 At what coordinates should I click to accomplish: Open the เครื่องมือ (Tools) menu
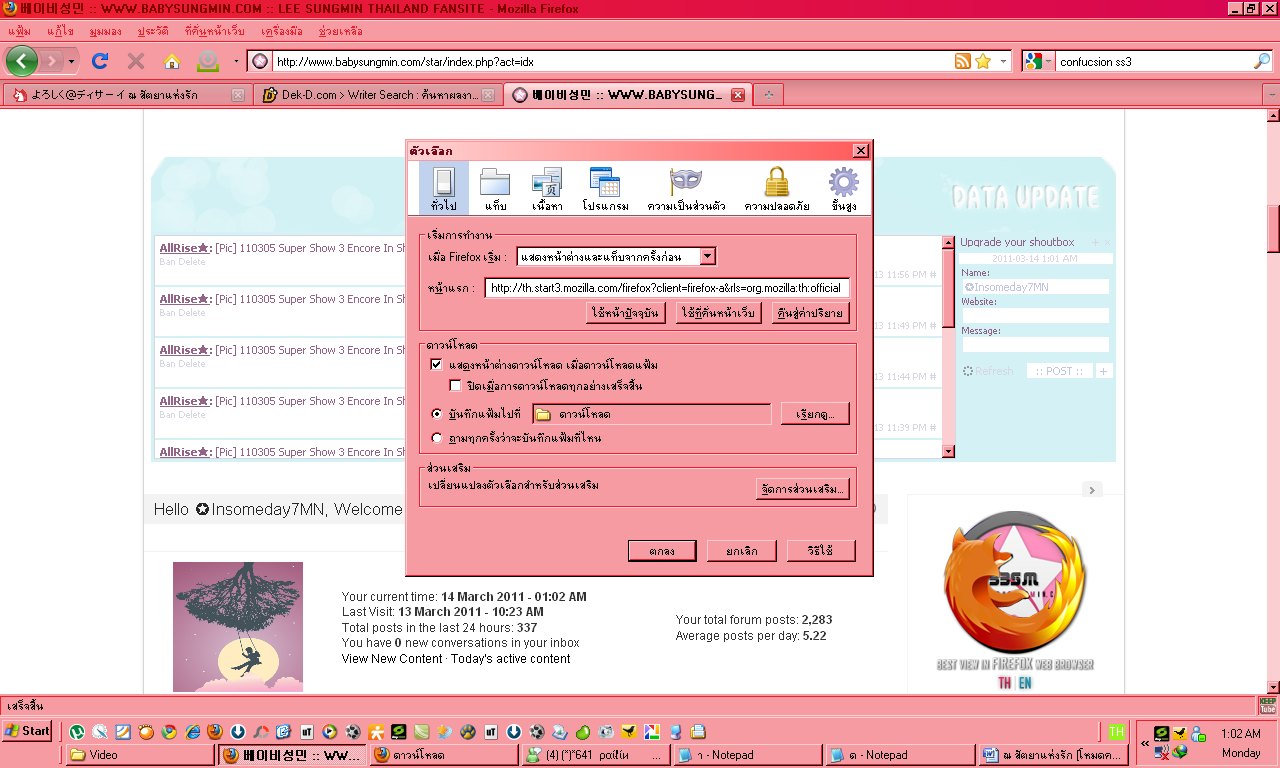[282, 31]
